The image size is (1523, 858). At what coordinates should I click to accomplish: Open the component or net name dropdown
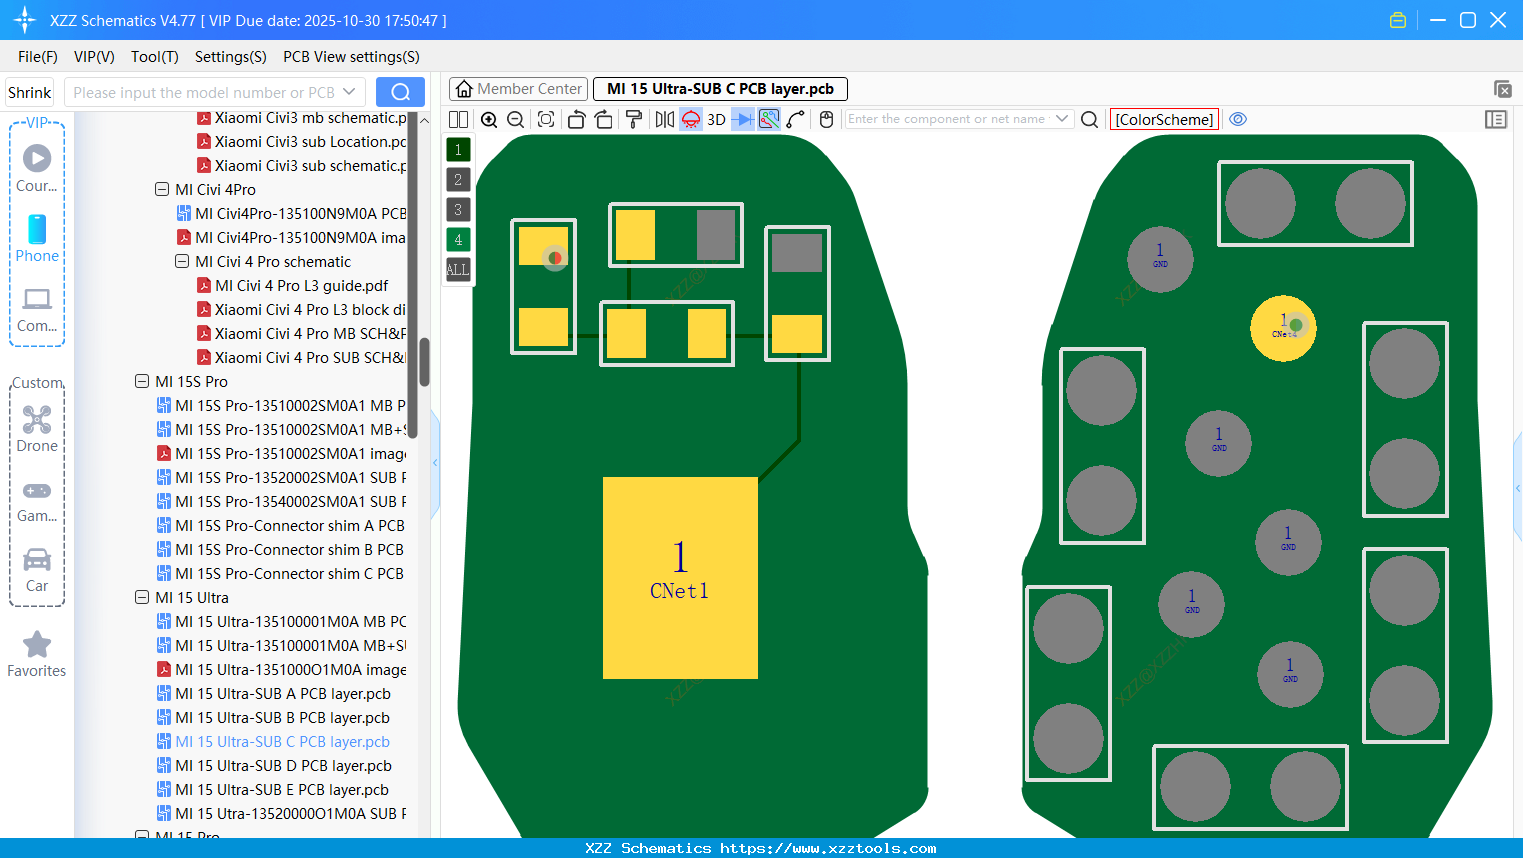(x=1062, y=119)
